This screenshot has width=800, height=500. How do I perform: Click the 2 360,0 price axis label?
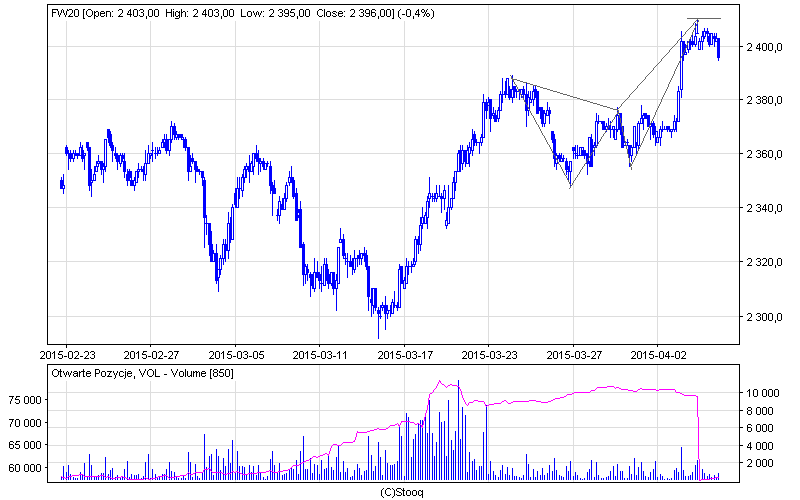point(764,155)
